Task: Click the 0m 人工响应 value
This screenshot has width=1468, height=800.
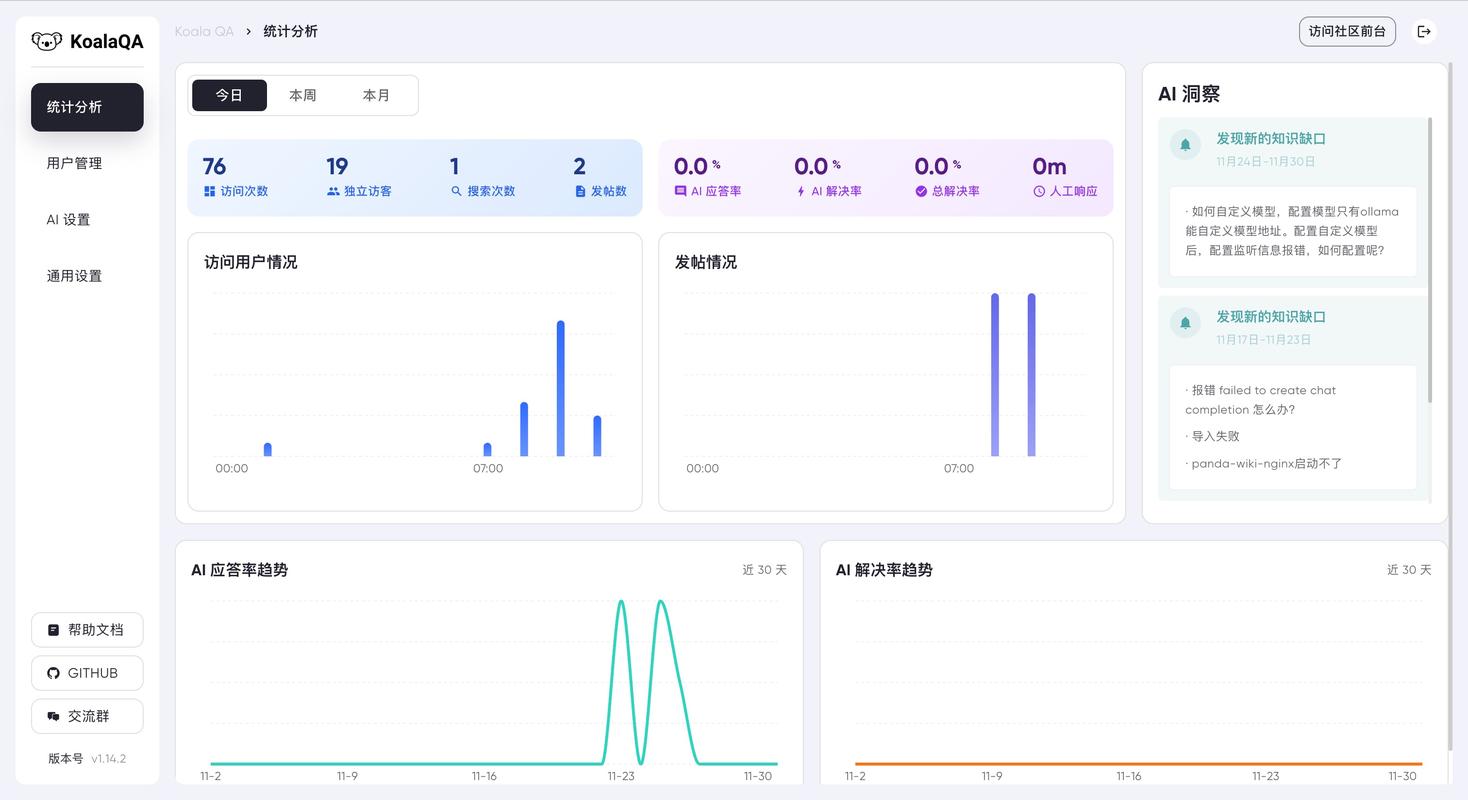Action: (x=1049, y=166)
